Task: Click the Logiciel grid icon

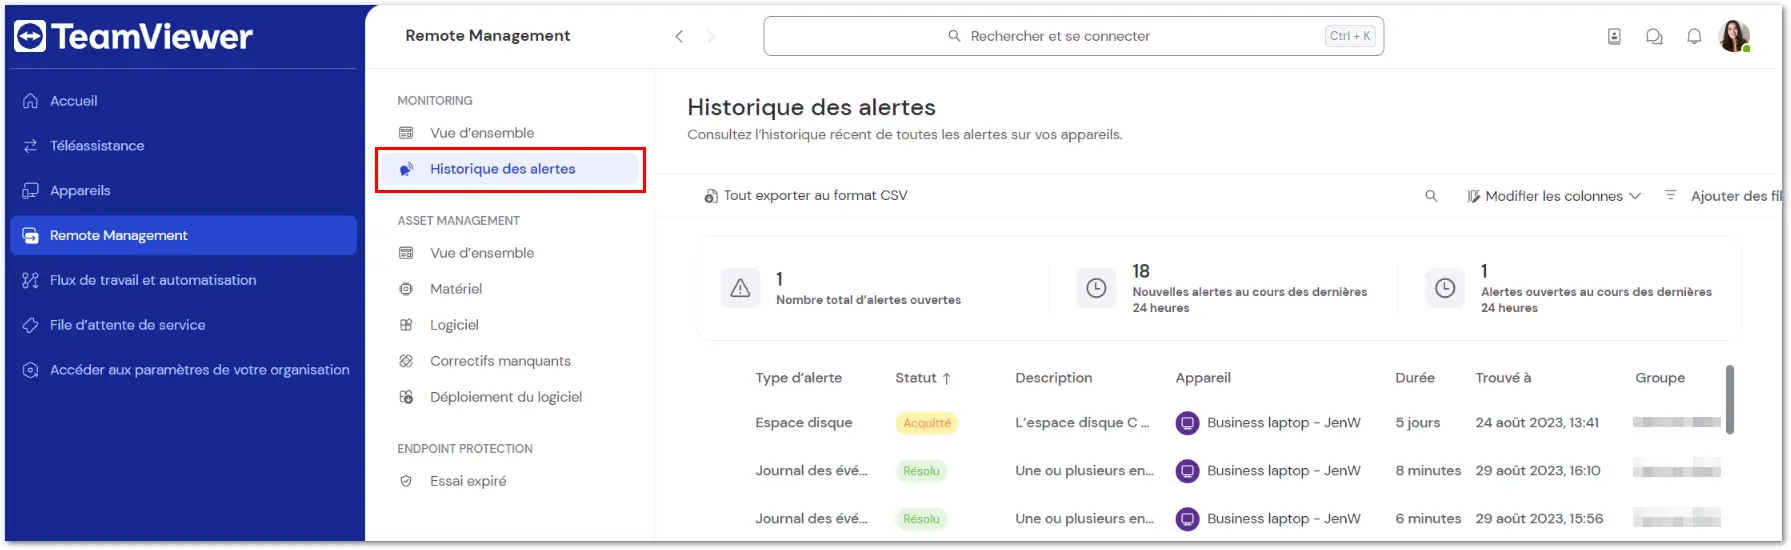Action: pyautogui.click(x=406, y=325)
